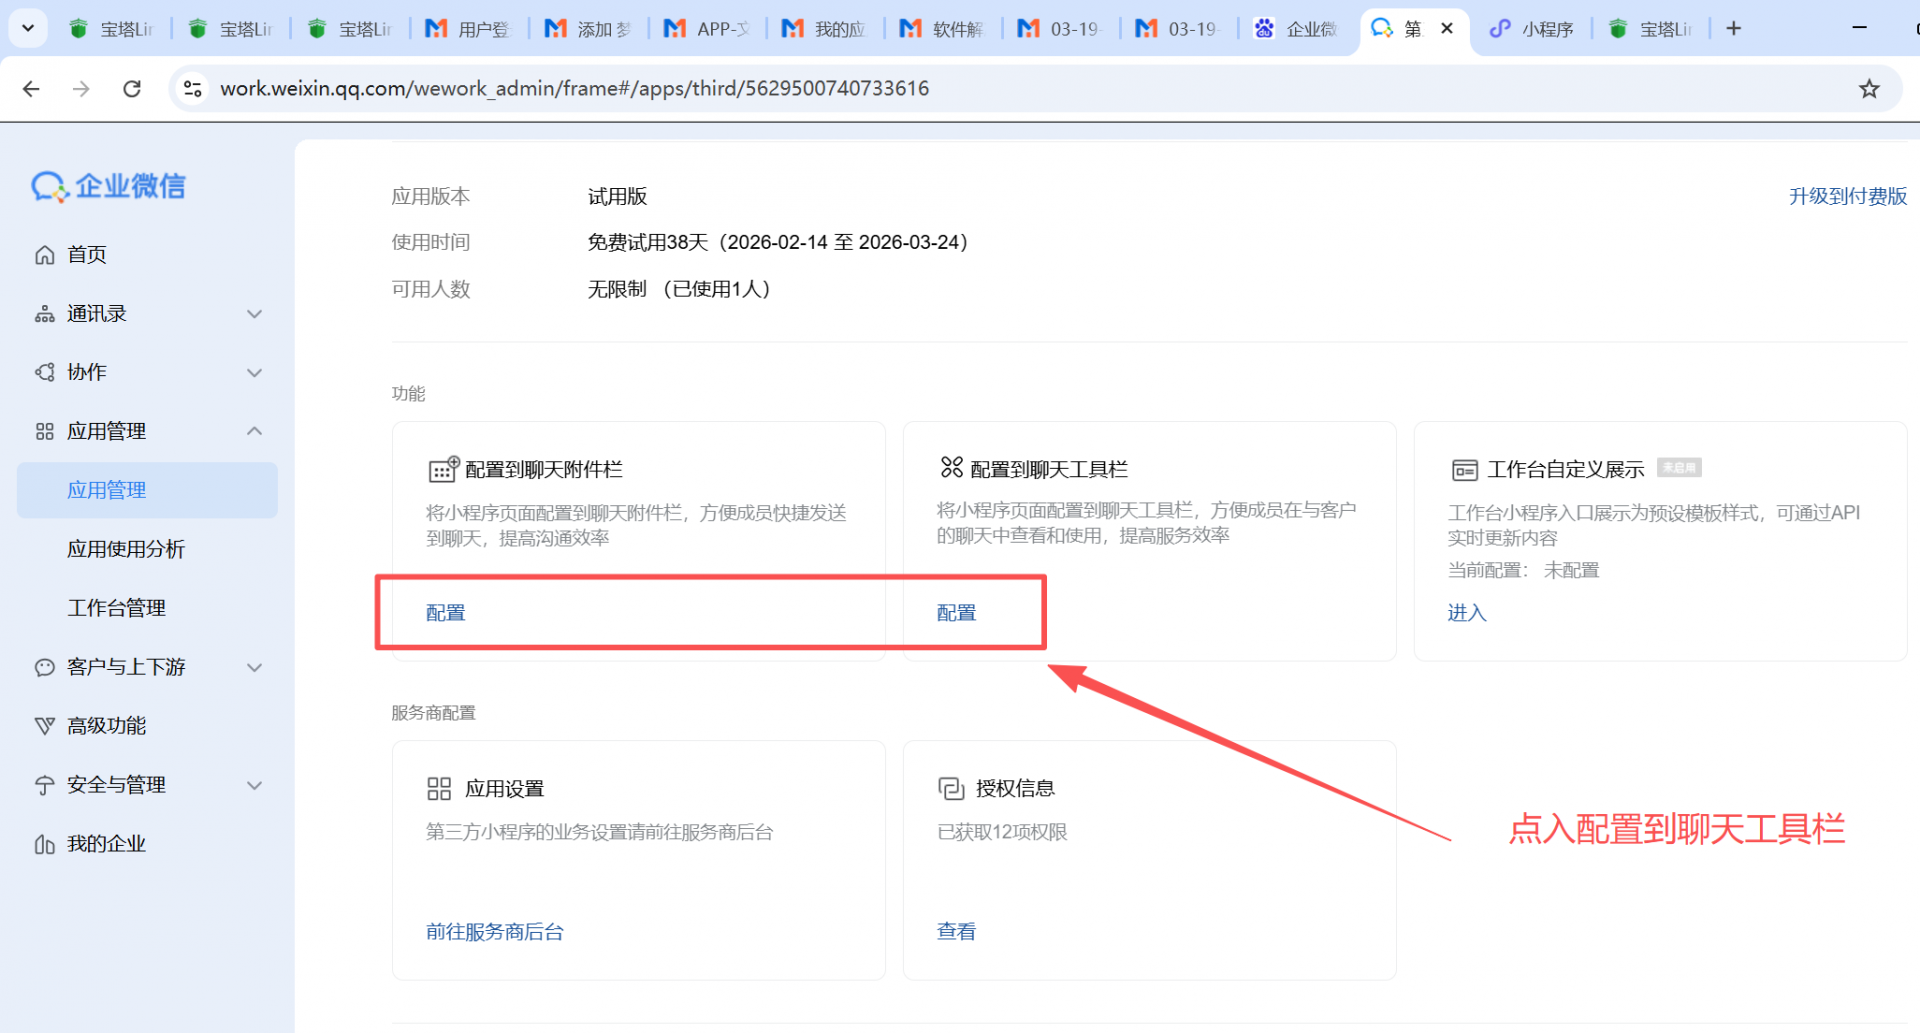The image size is (1920, 1033).
Task: Click the 应用设置 grid icon
Action: [439, 789]
